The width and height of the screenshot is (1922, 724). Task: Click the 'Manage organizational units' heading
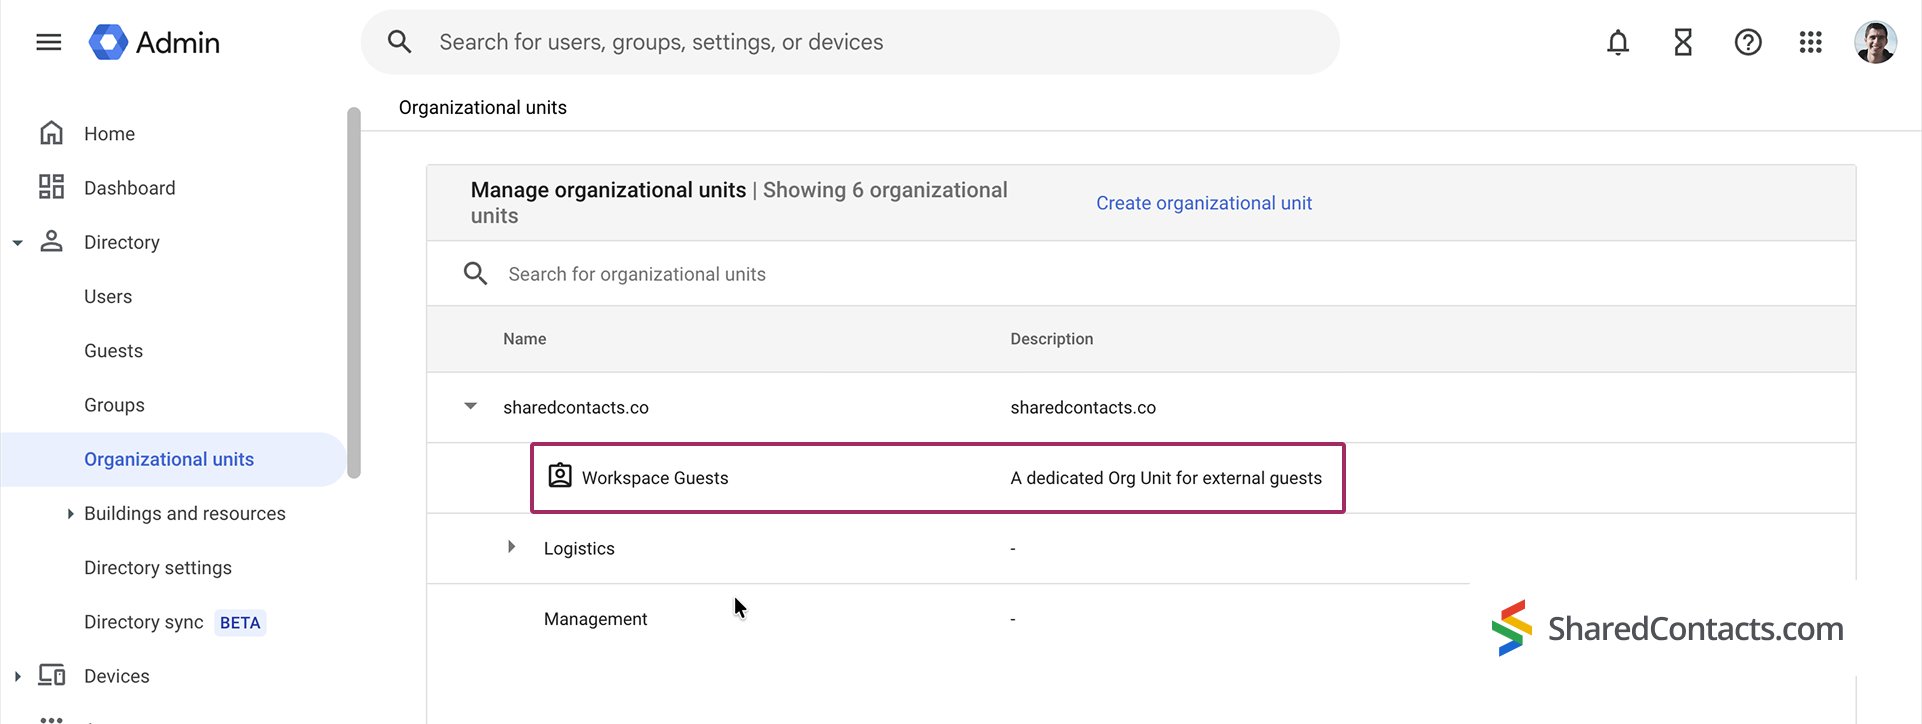pyautogui.click(x=608, y=190)
